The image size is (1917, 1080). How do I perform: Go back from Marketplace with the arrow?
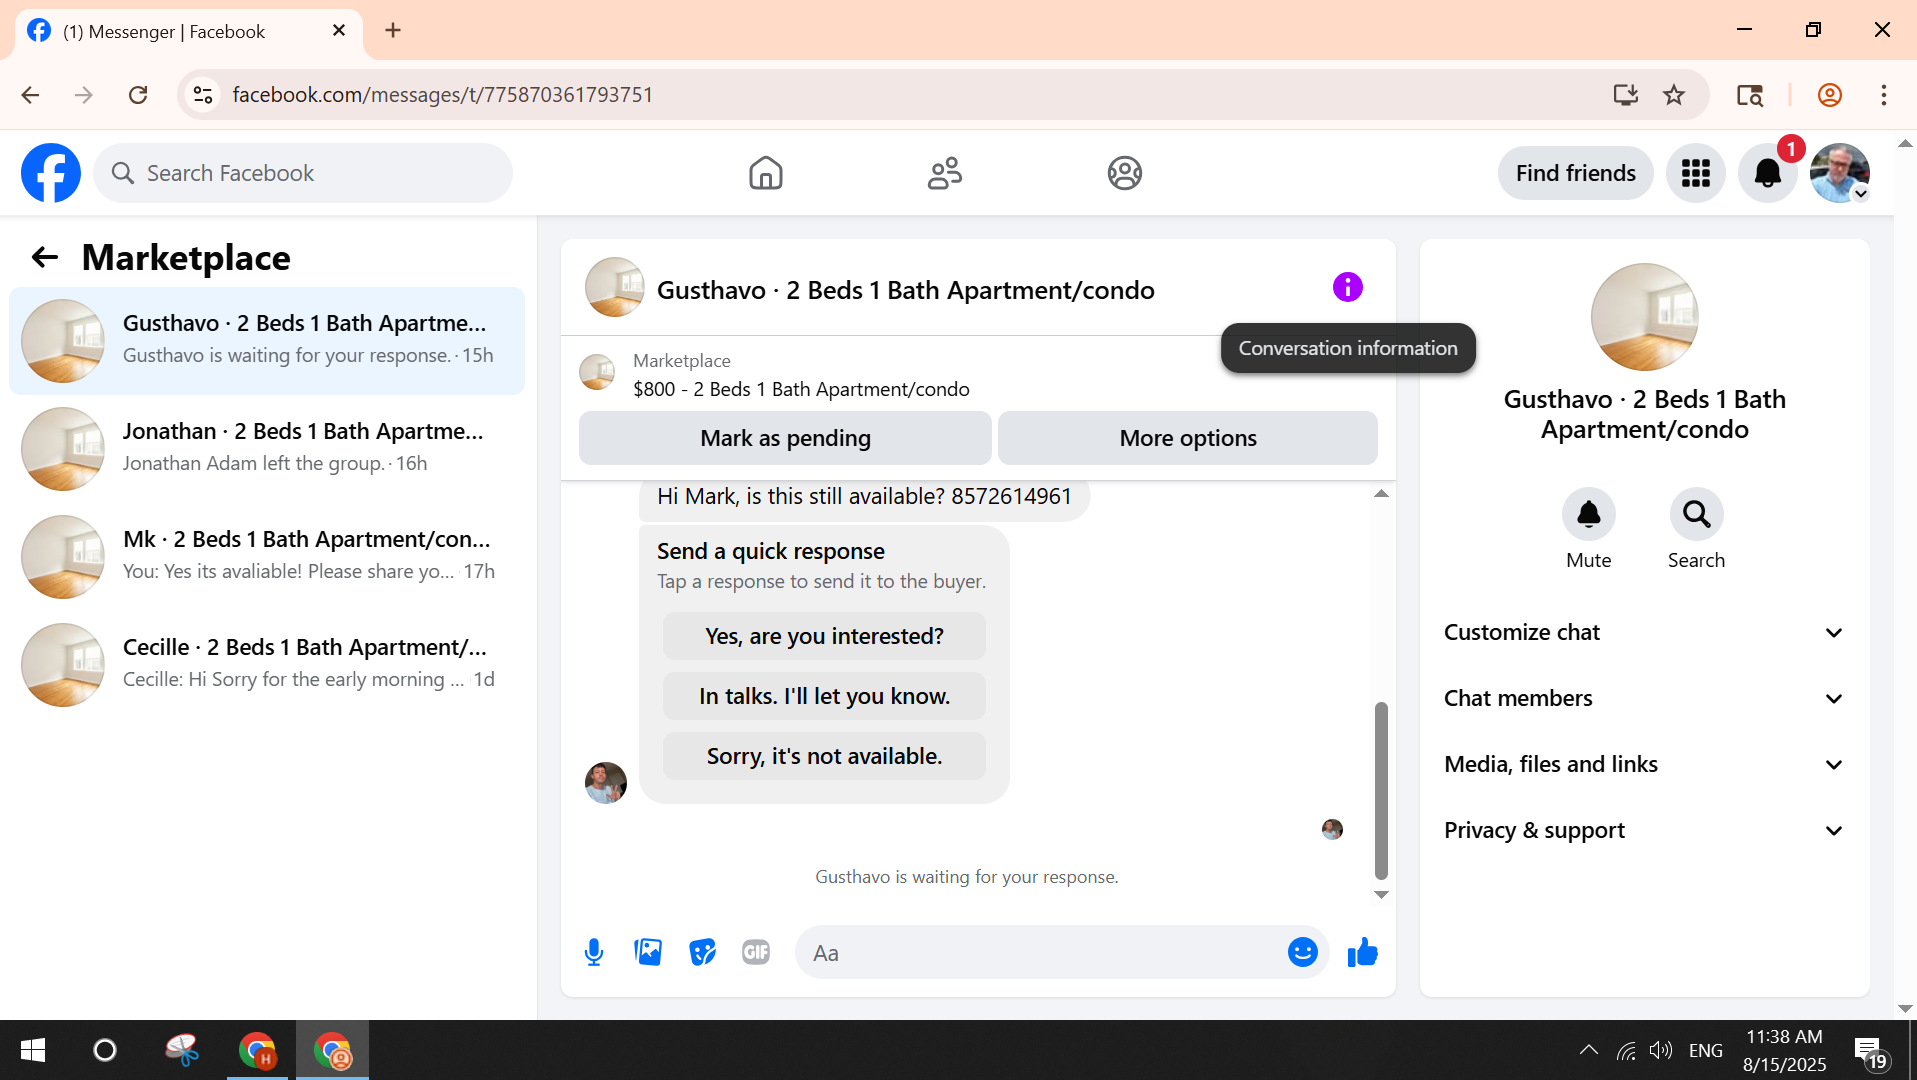(45, 258)
